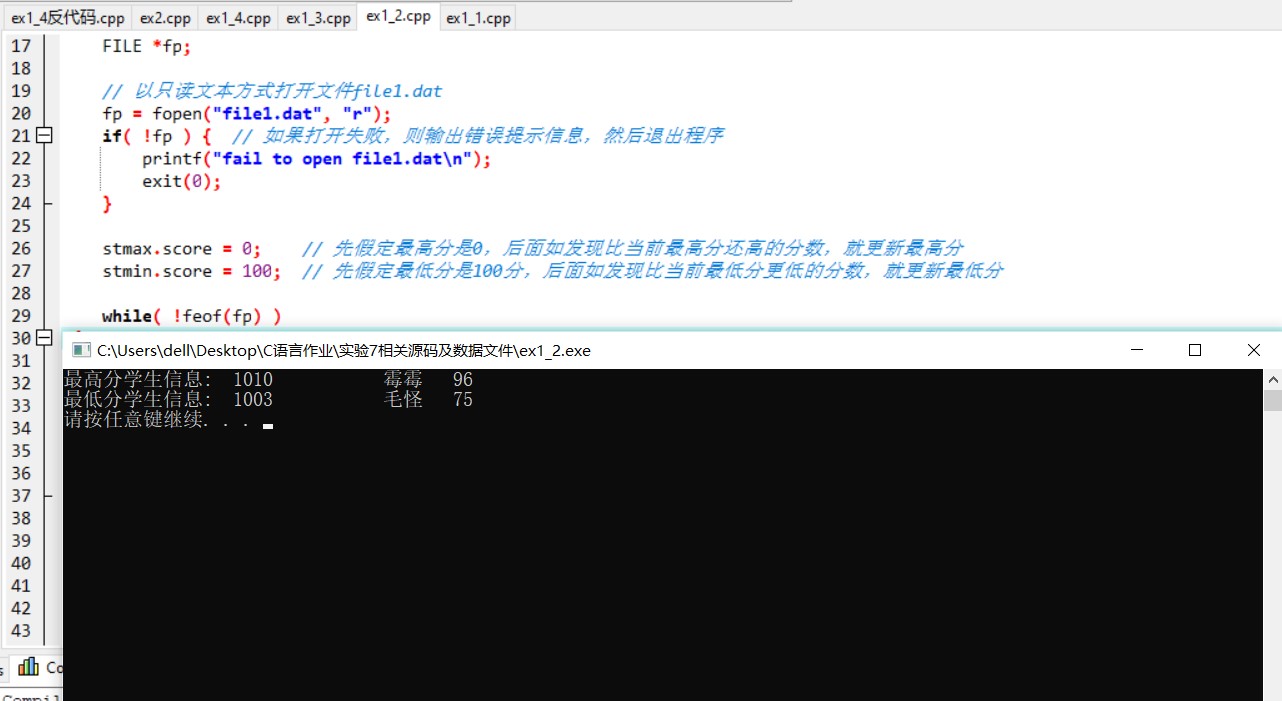The image size is (1282, 701).
Task: Select the ex1_3.cpp tab
Action: click(318, 18)
